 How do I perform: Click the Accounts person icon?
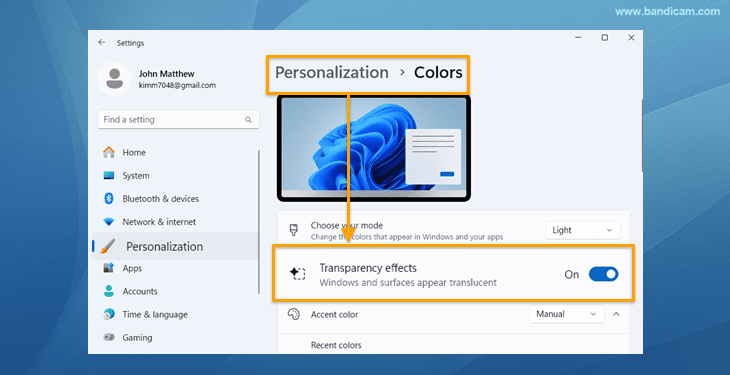pos(108,291)
